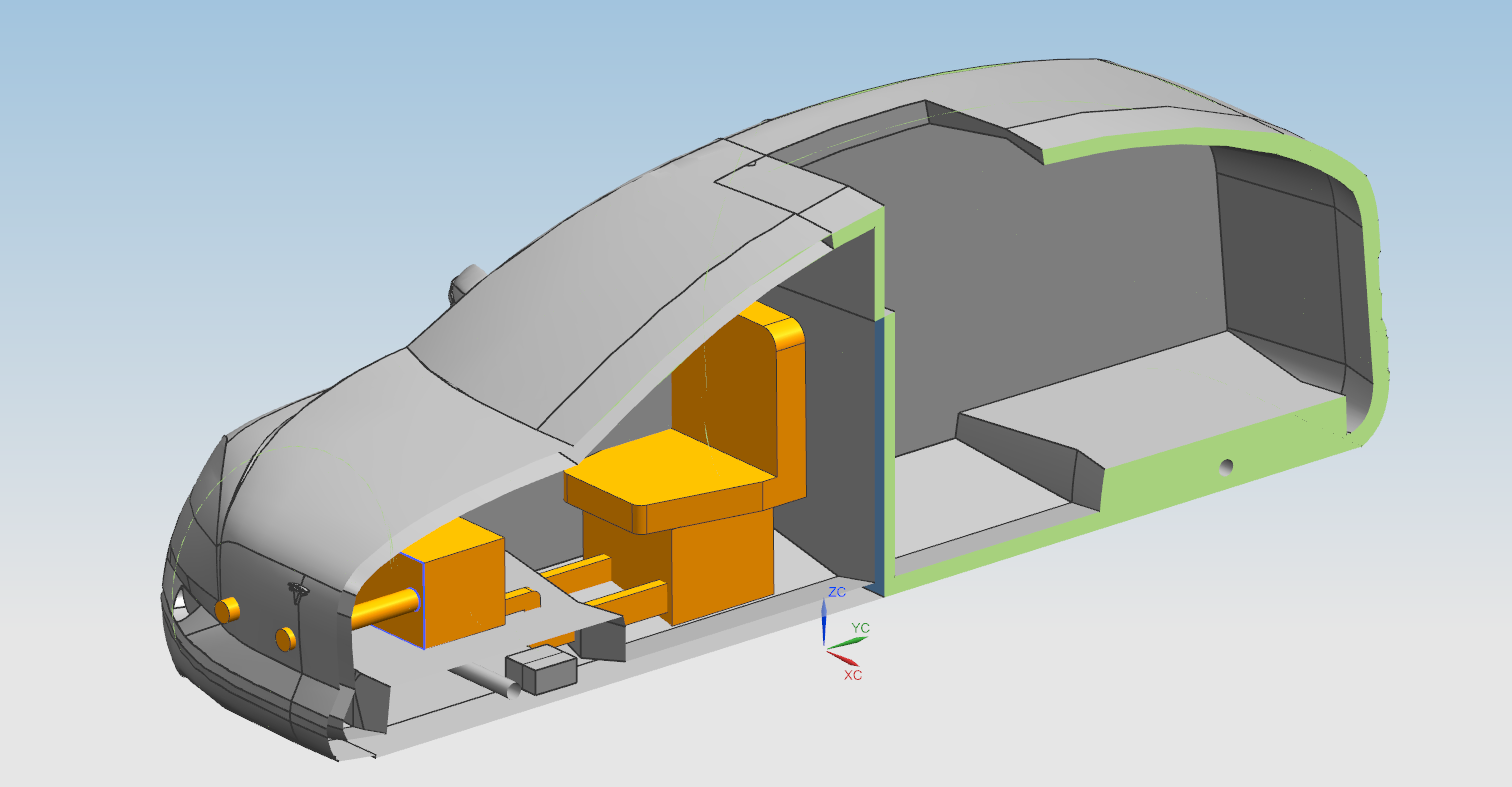Select the red XC axis arrow
The height and width of the screenshot is (787, 1512).
click(x=845, y=658)
